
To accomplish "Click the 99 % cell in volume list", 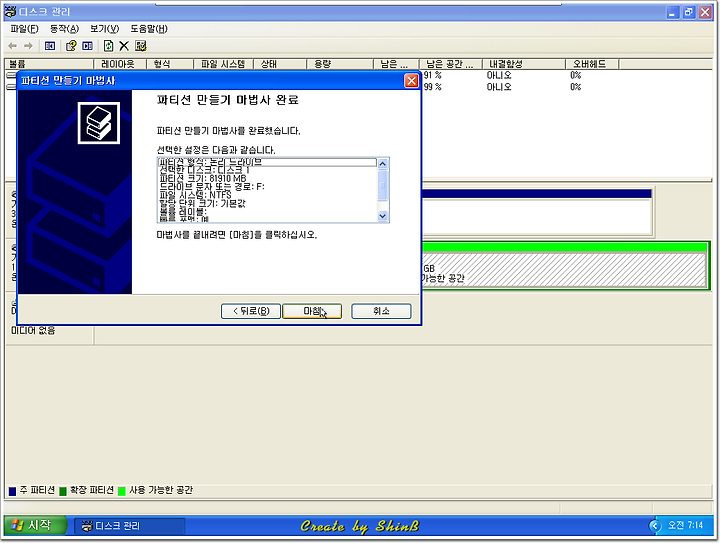I will (433, 87).
